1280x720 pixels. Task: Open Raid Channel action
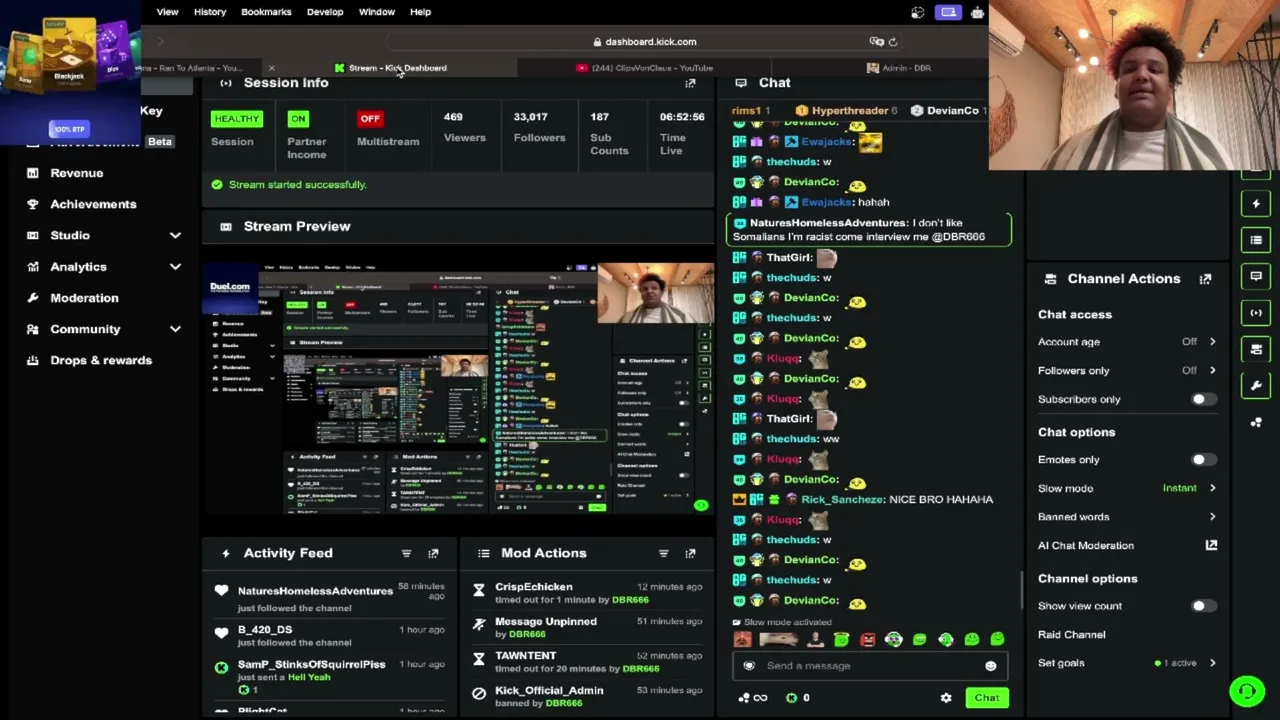[1072, 635]
